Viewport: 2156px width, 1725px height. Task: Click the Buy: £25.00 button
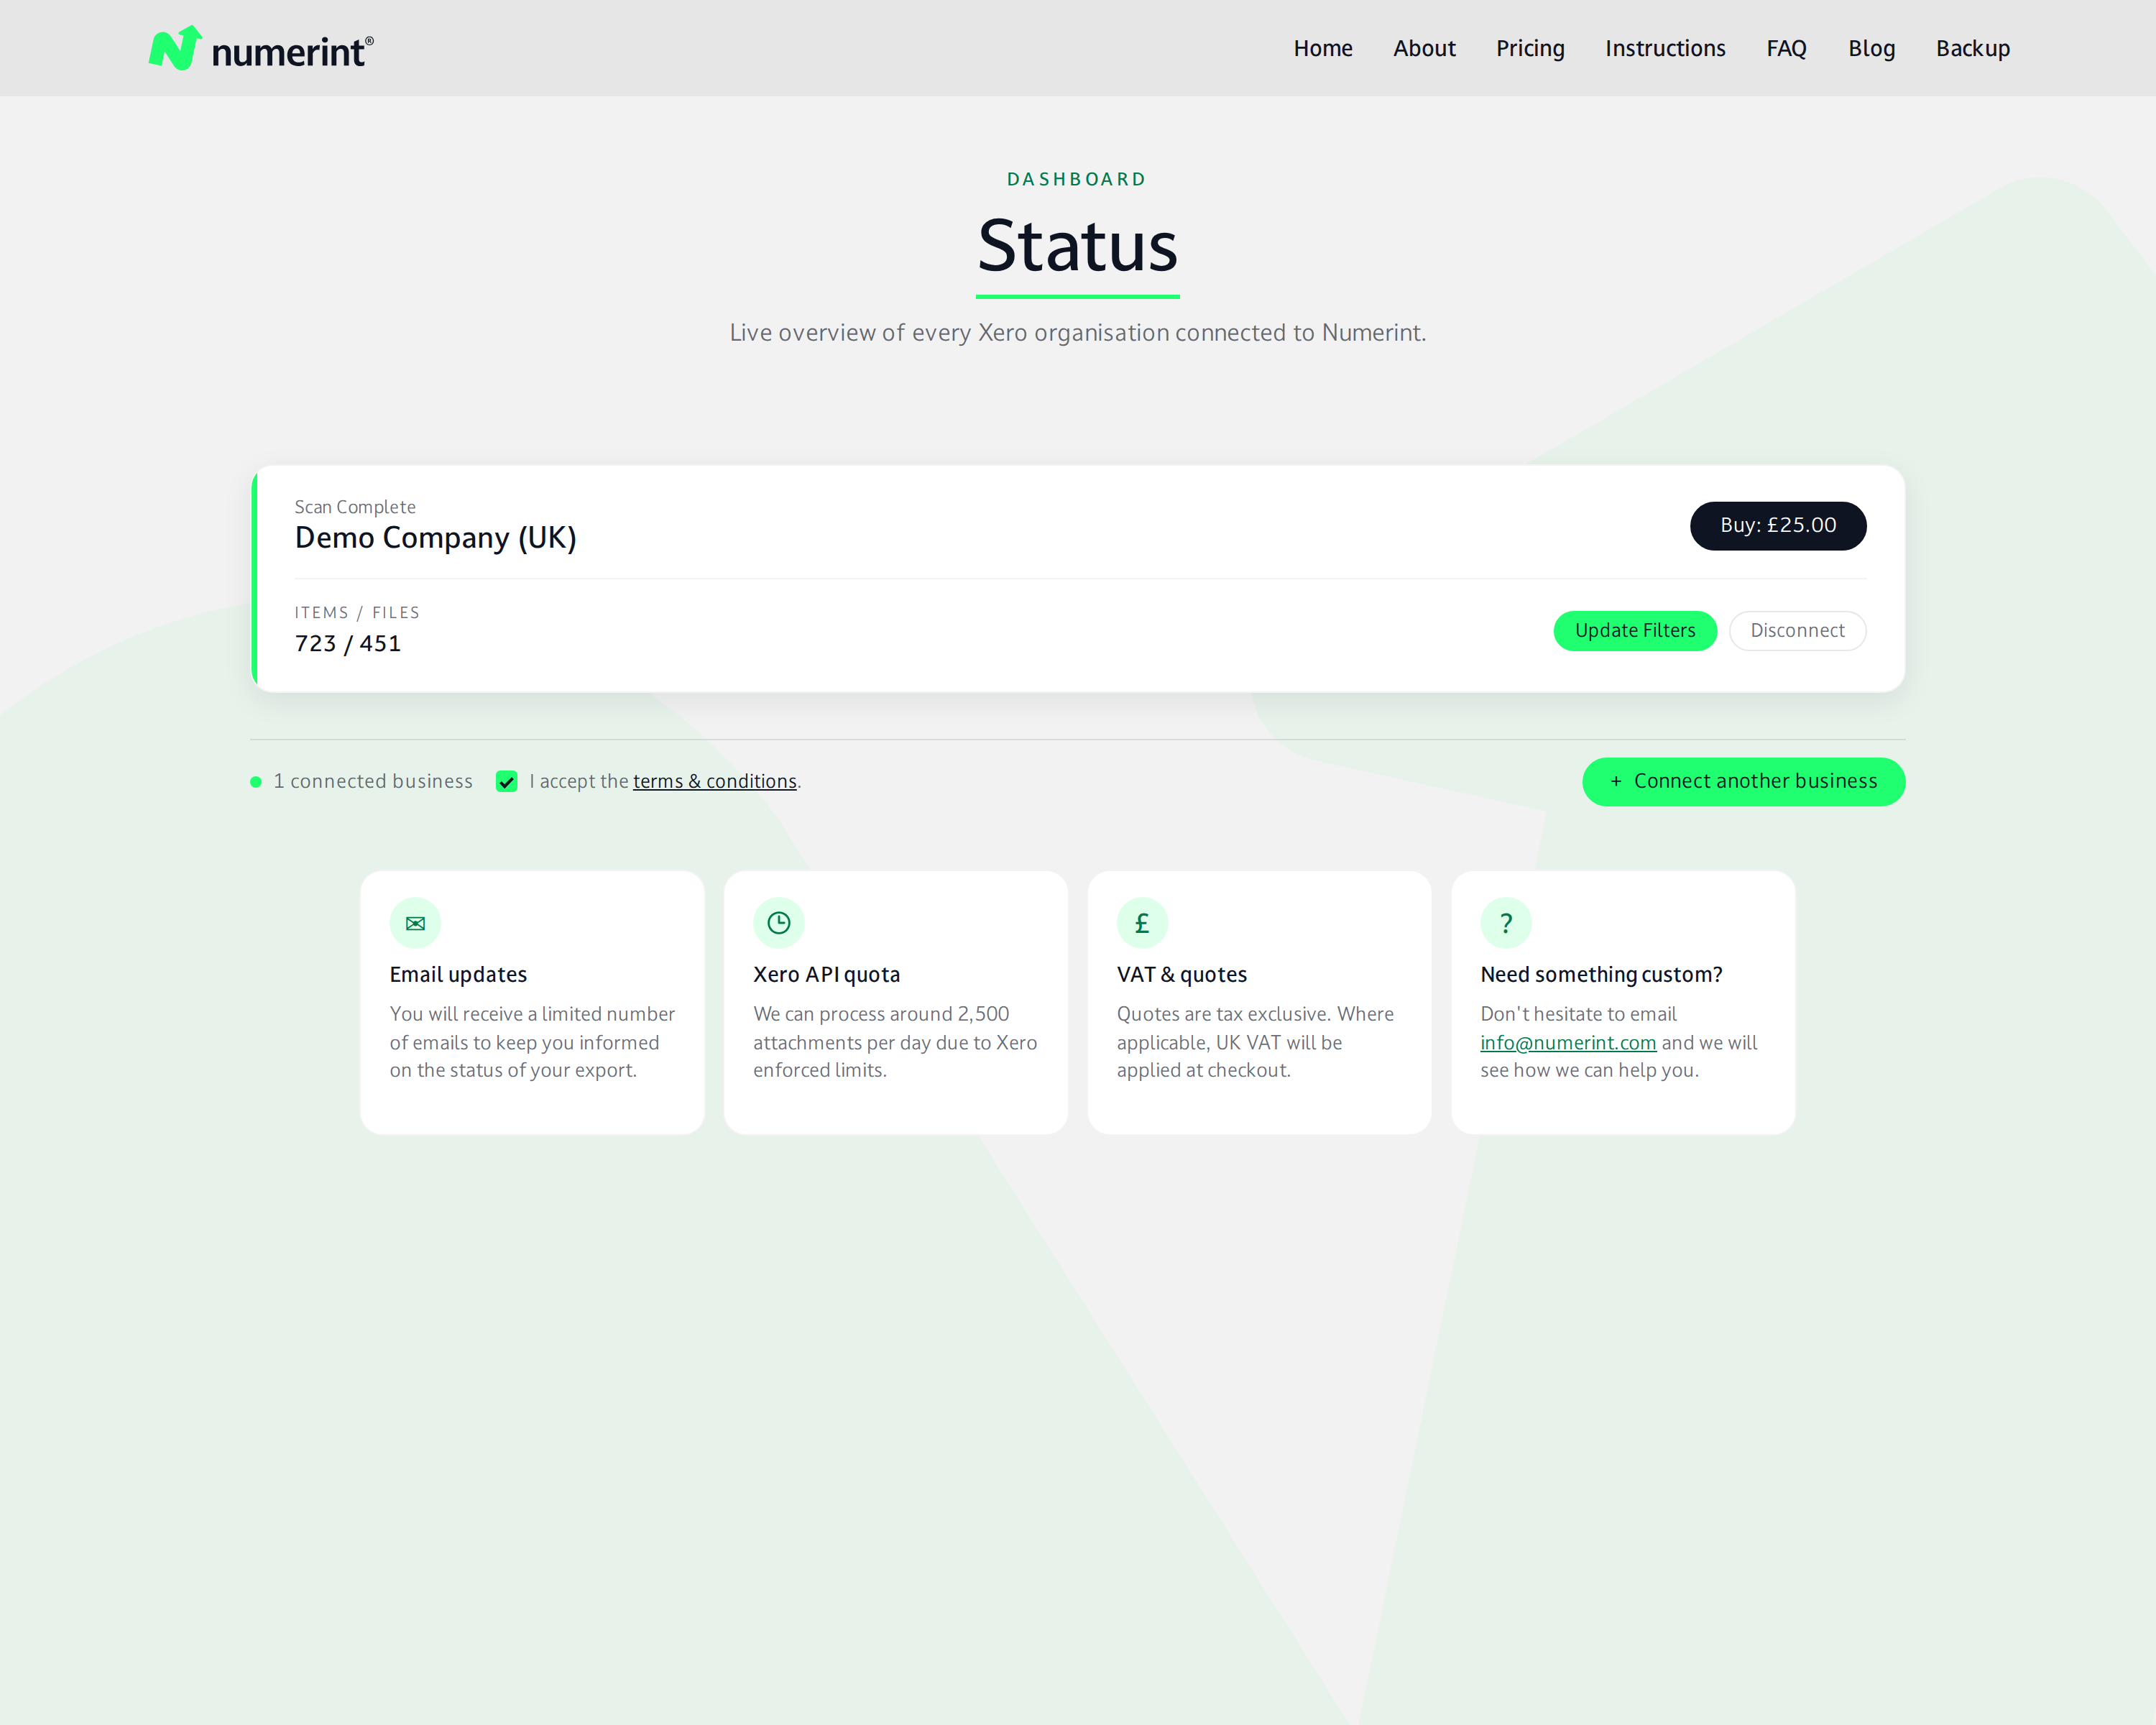point(1778,525)
